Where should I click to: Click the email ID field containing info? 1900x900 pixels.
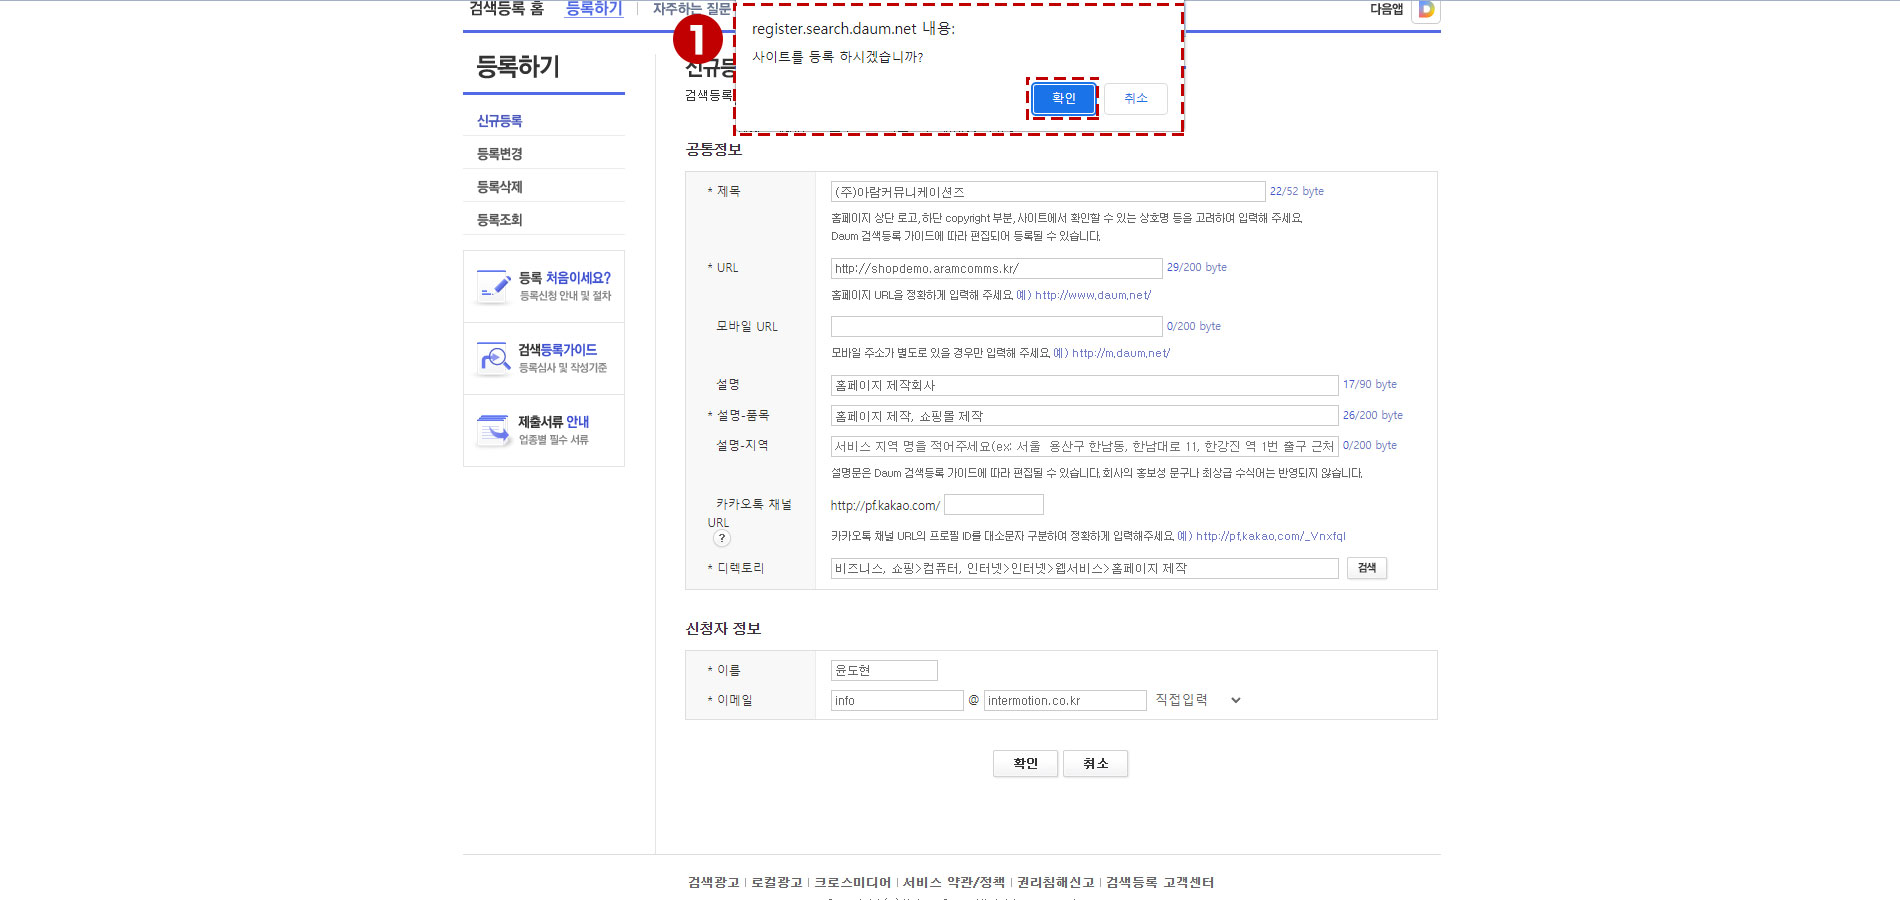pos(897,700)
